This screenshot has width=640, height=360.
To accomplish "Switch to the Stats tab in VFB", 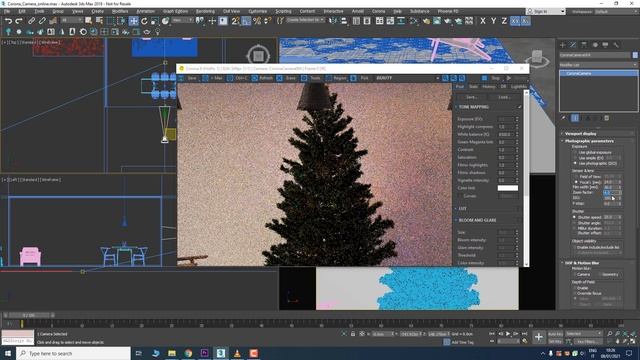I will [473, 87].
